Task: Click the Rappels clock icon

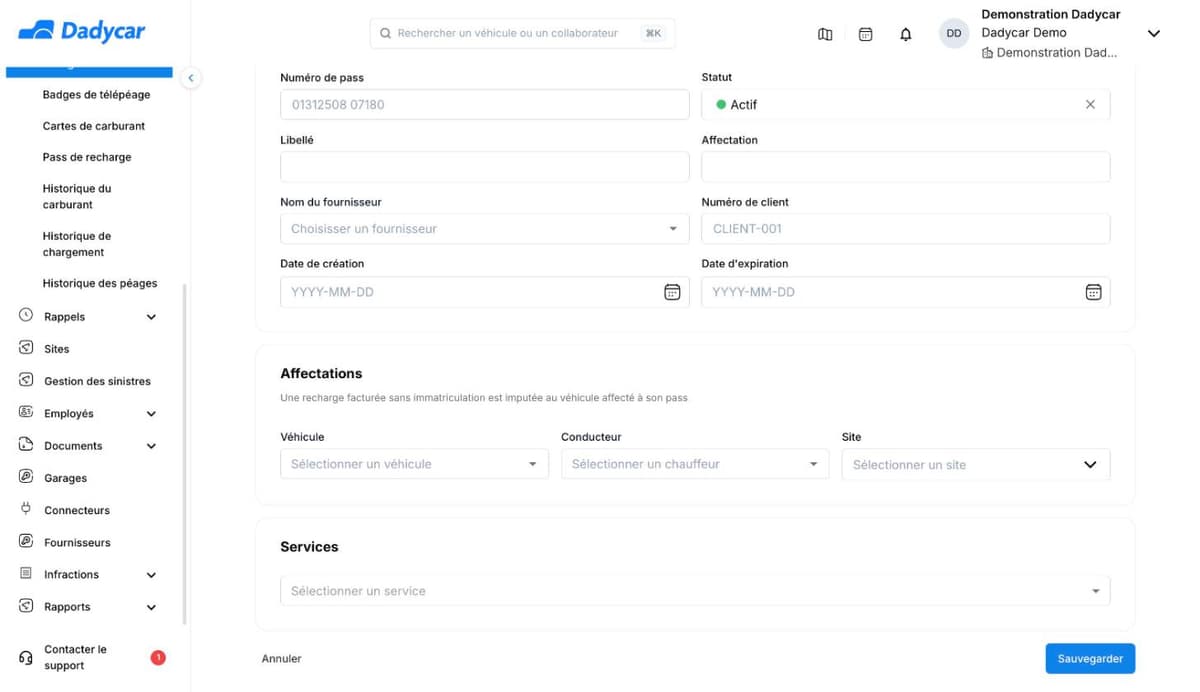Action: (x=26, y=316)
